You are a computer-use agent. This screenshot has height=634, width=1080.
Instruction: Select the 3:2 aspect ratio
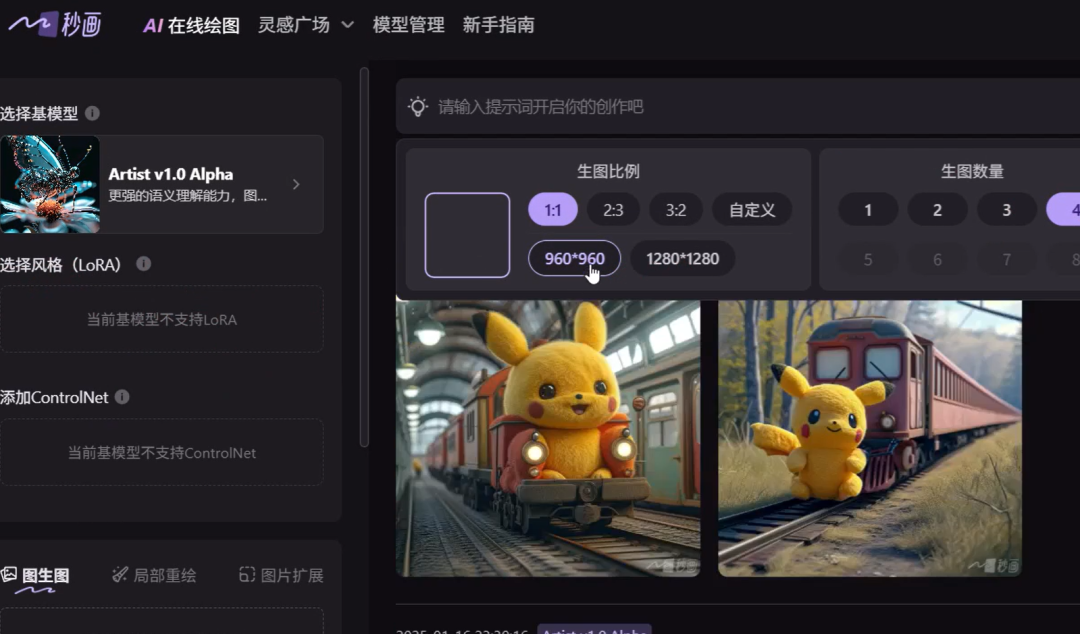[676, 209]
